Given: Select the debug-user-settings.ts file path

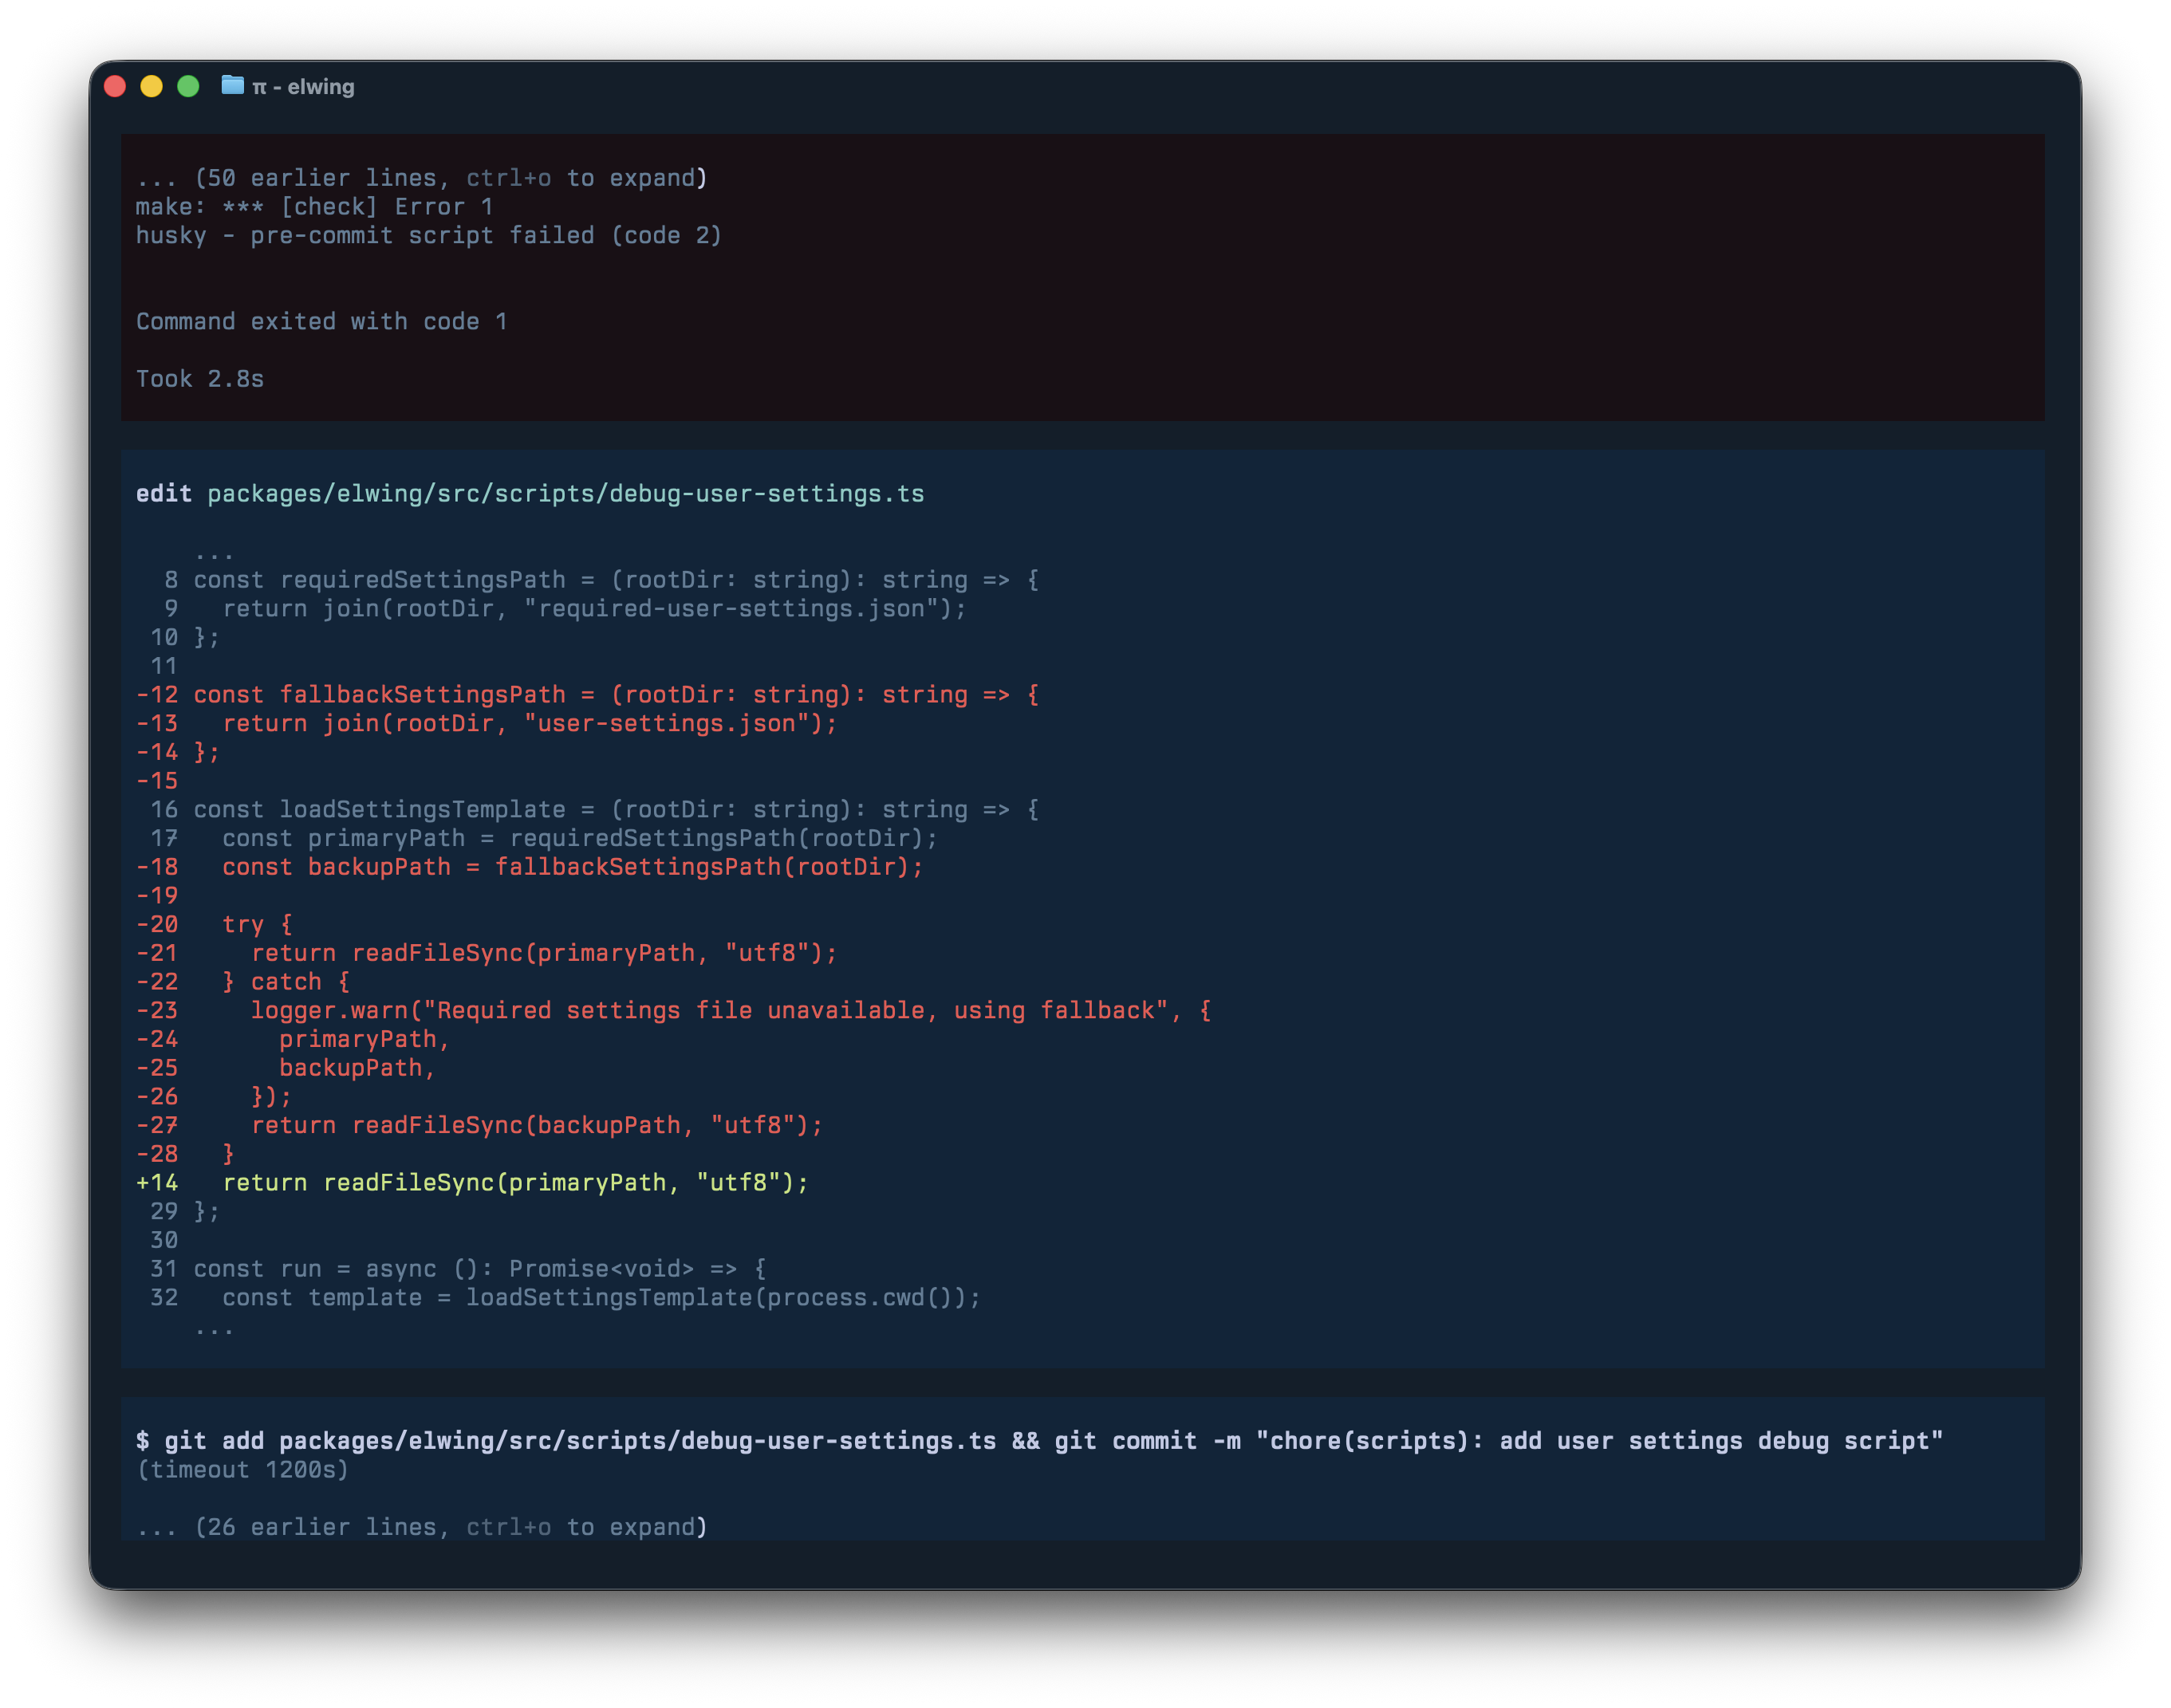Looking at the screenshot, I should [x=565, y=493].
